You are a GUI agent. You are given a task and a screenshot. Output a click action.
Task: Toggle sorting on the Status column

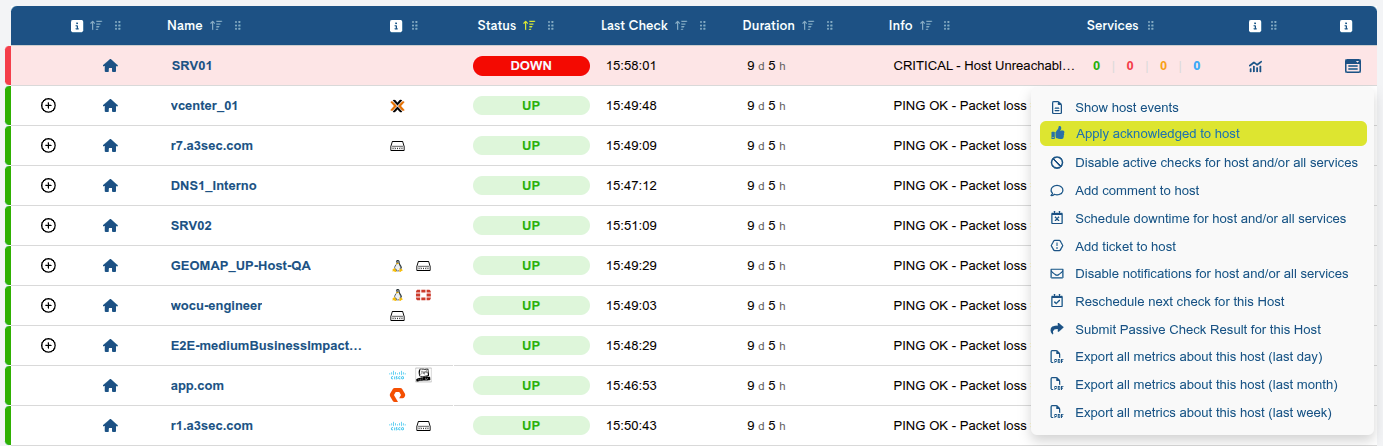pos(529,26)
